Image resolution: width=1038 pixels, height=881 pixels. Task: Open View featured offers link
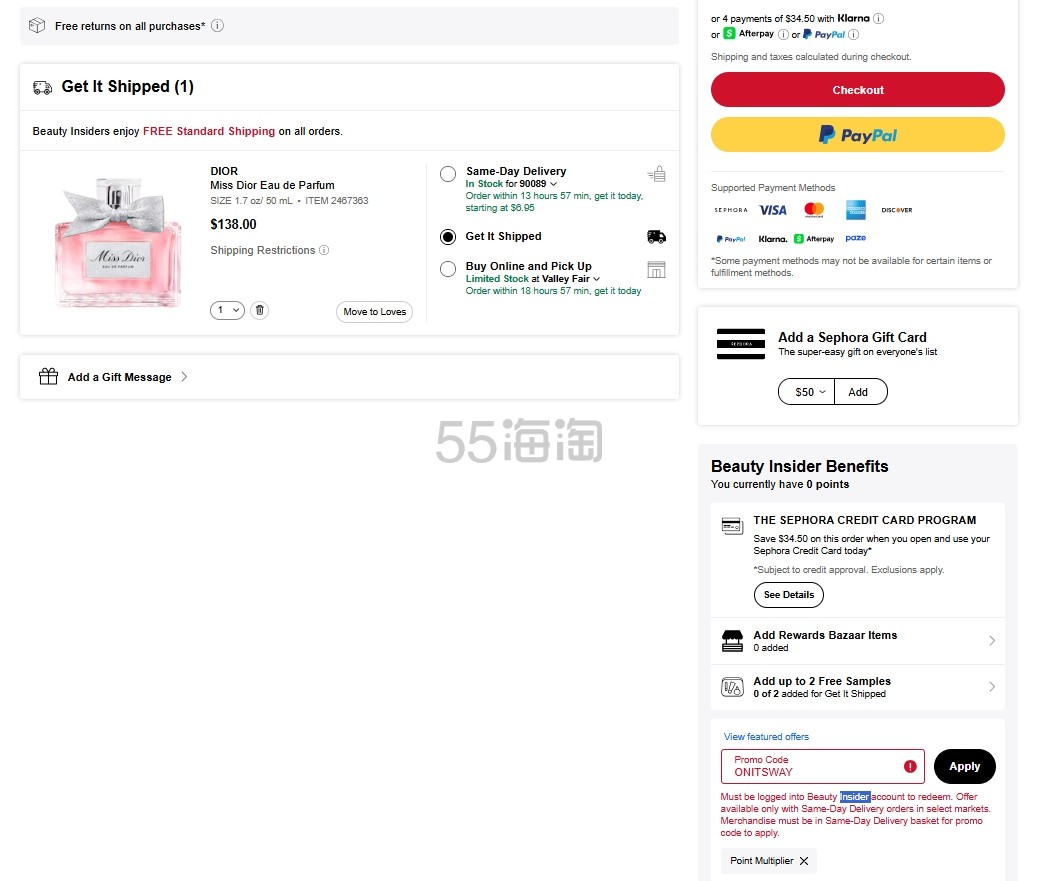pyautogui.click(x=766, y=737)
